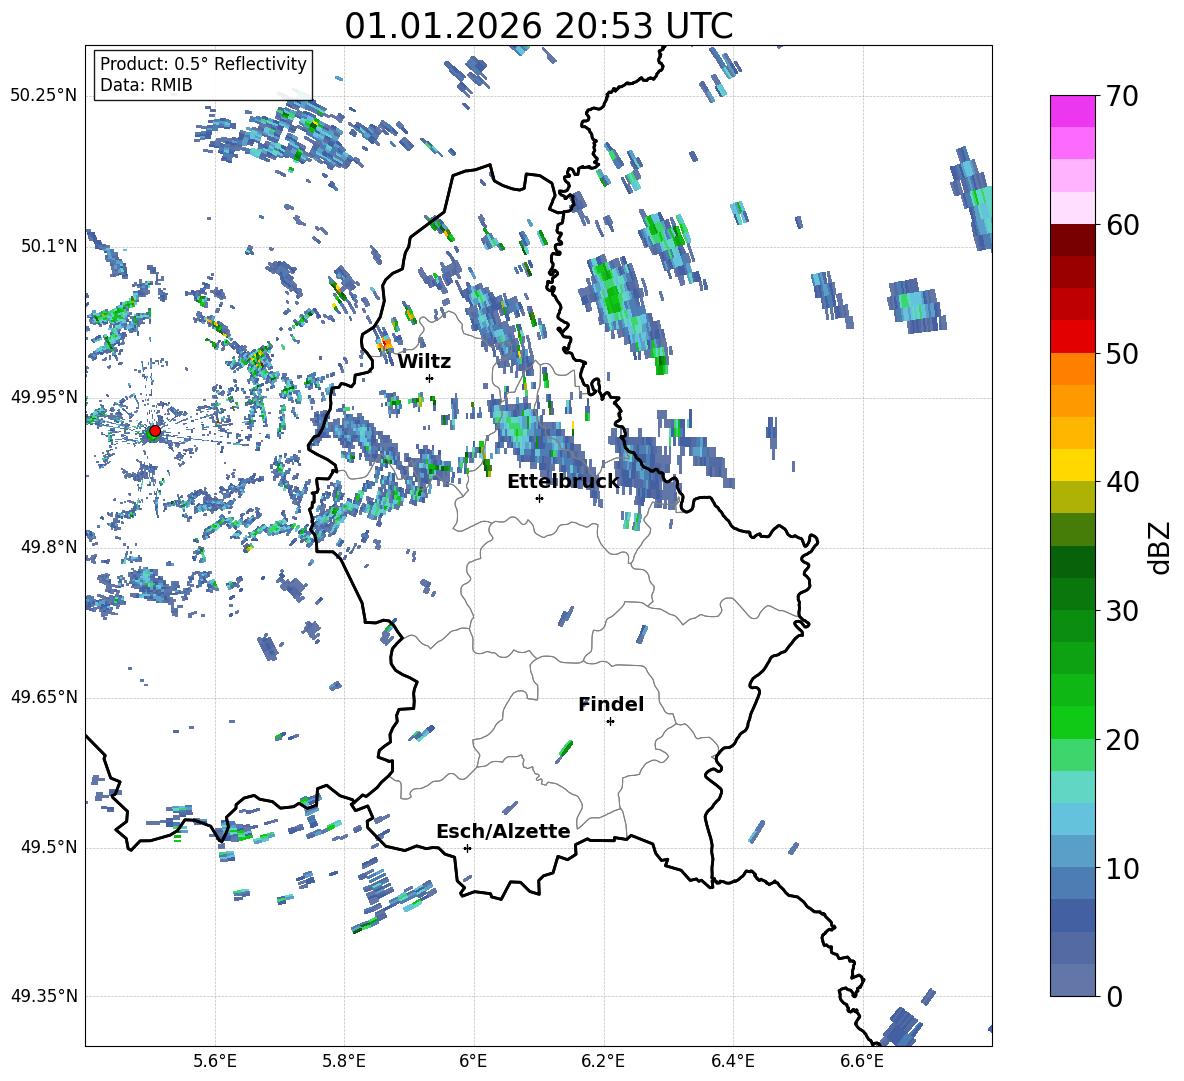Click the yellow swatch just above 40 dBZ

pos(1072,465)
